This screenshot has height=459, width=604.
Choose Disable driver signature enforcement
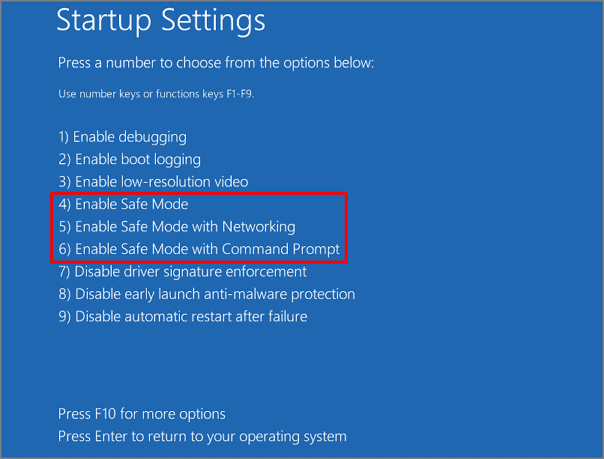tap(182, 272)
